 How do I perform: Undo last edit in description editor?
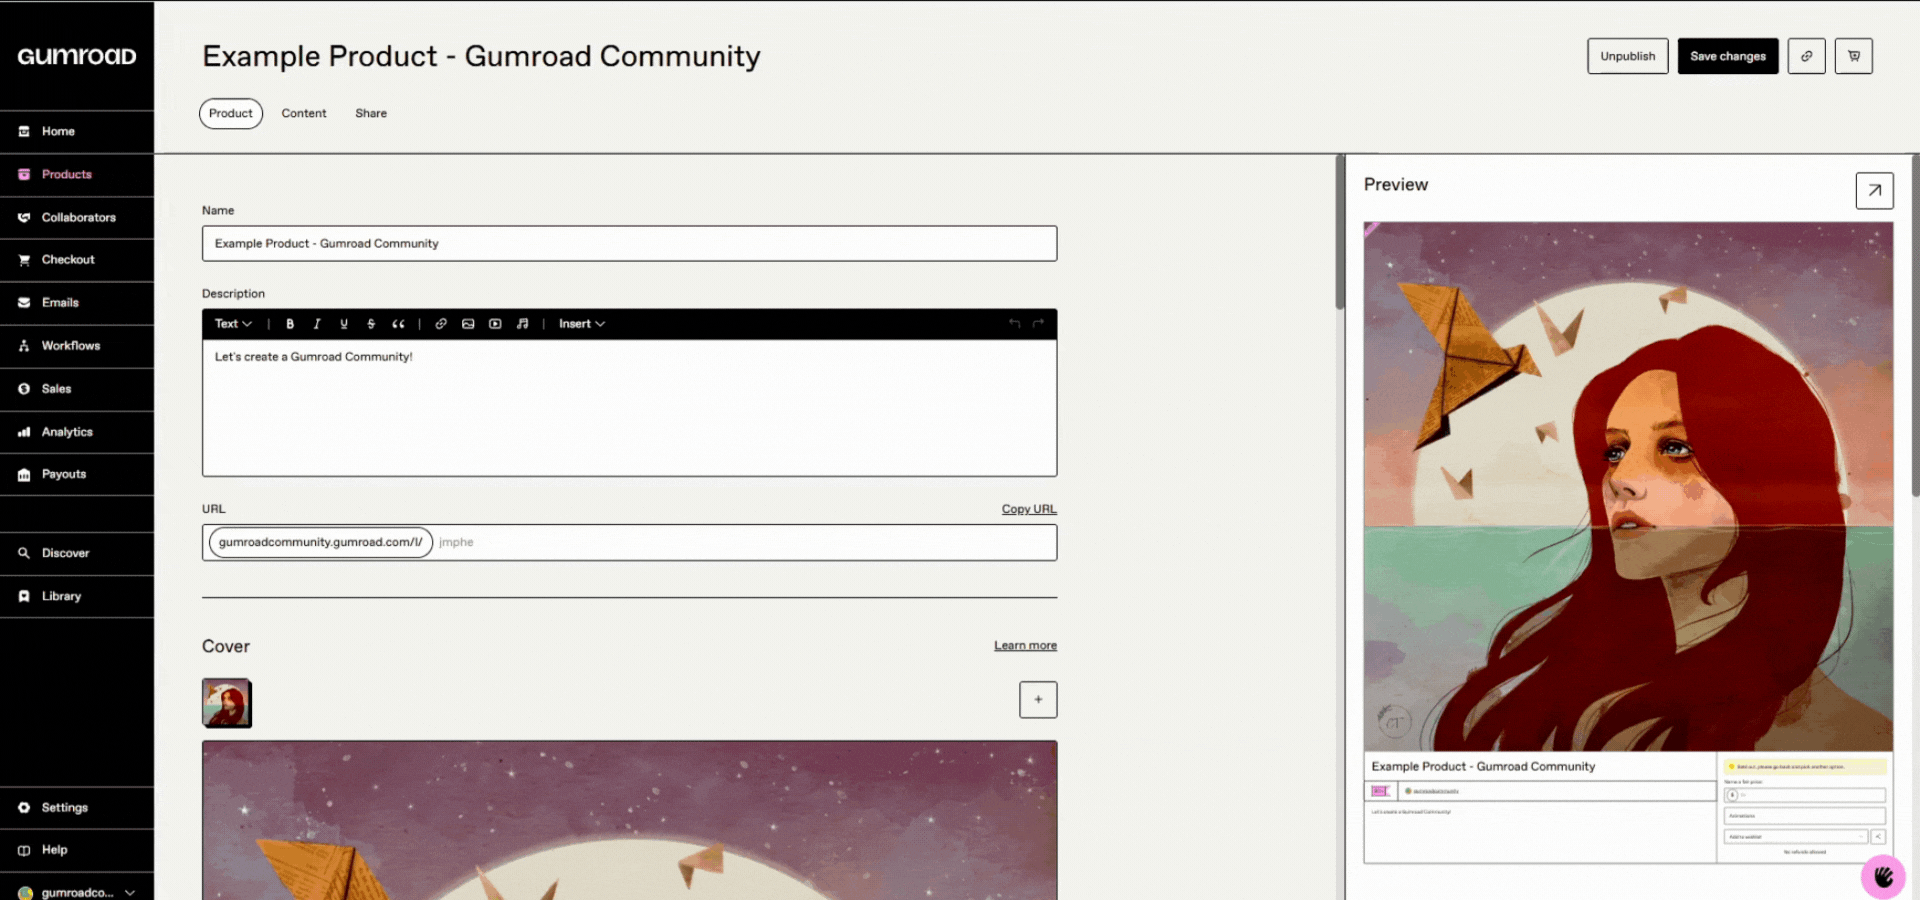point(1014,324)
